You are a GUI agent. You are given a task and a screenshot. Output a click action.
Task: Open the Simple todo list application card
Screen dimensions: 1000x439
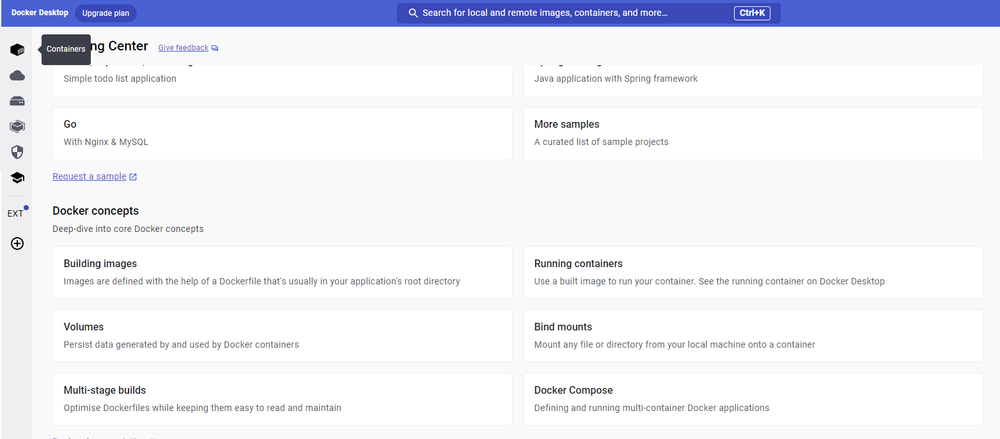point(282,80)
